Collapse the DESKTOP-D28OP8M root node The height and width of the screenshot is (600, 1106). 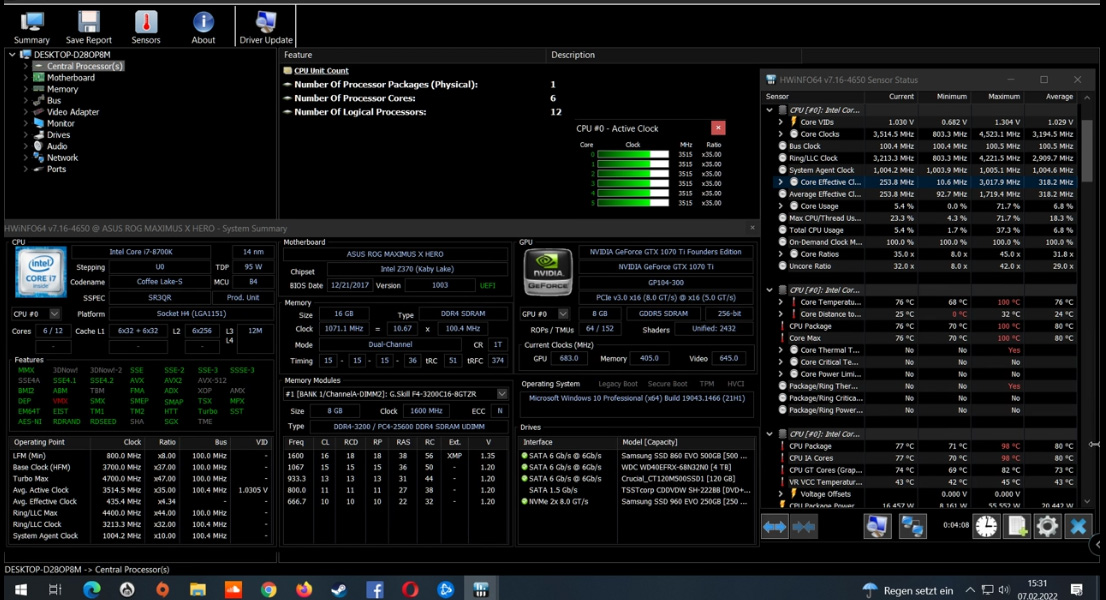pos(12,54)
